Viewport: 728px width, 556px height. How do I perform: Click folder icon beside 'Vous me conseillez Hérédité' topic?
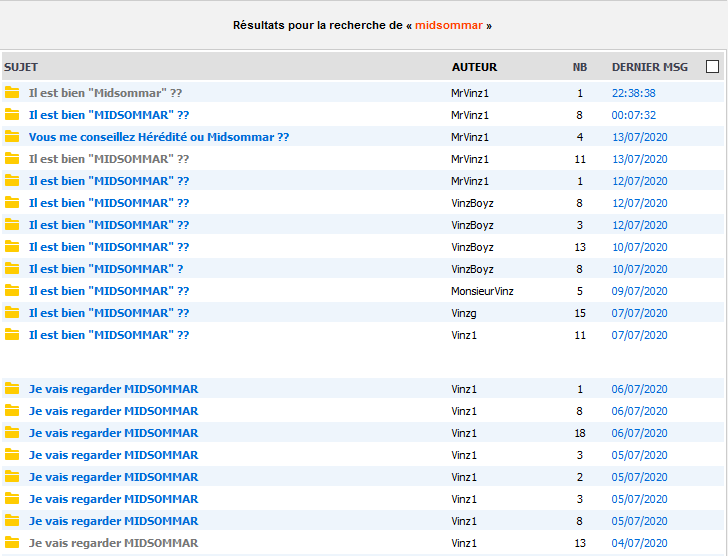tap(12, 137)
